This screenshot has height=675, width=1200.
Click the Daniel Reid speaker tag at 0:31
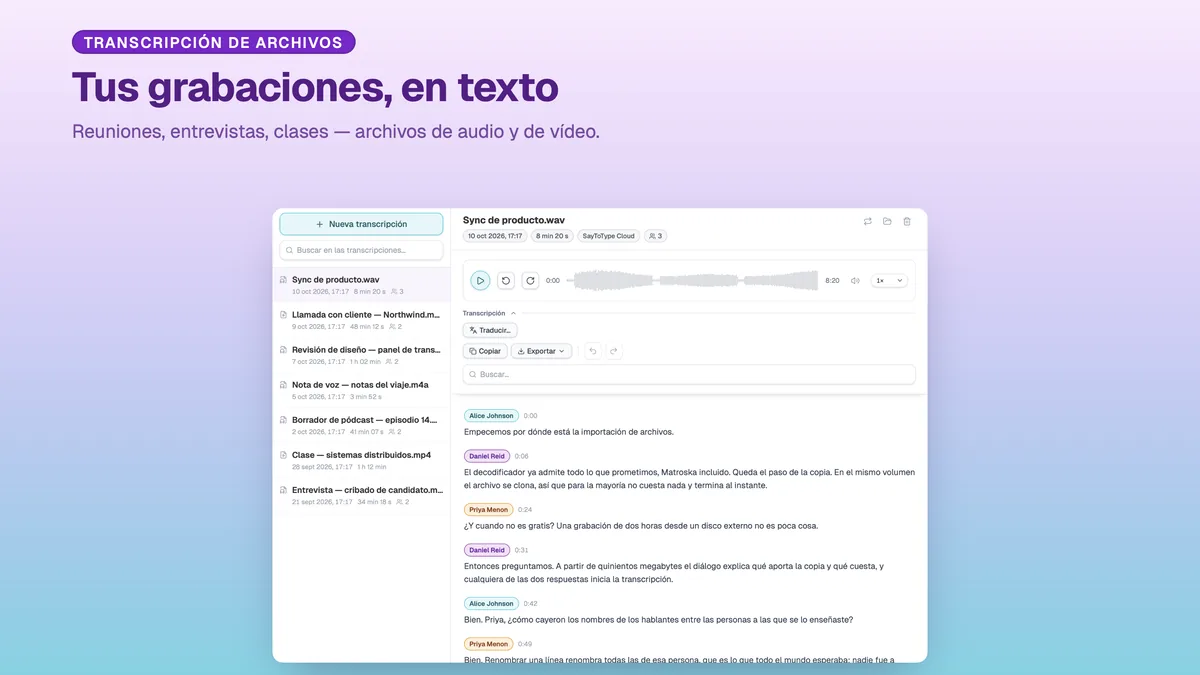487,550
